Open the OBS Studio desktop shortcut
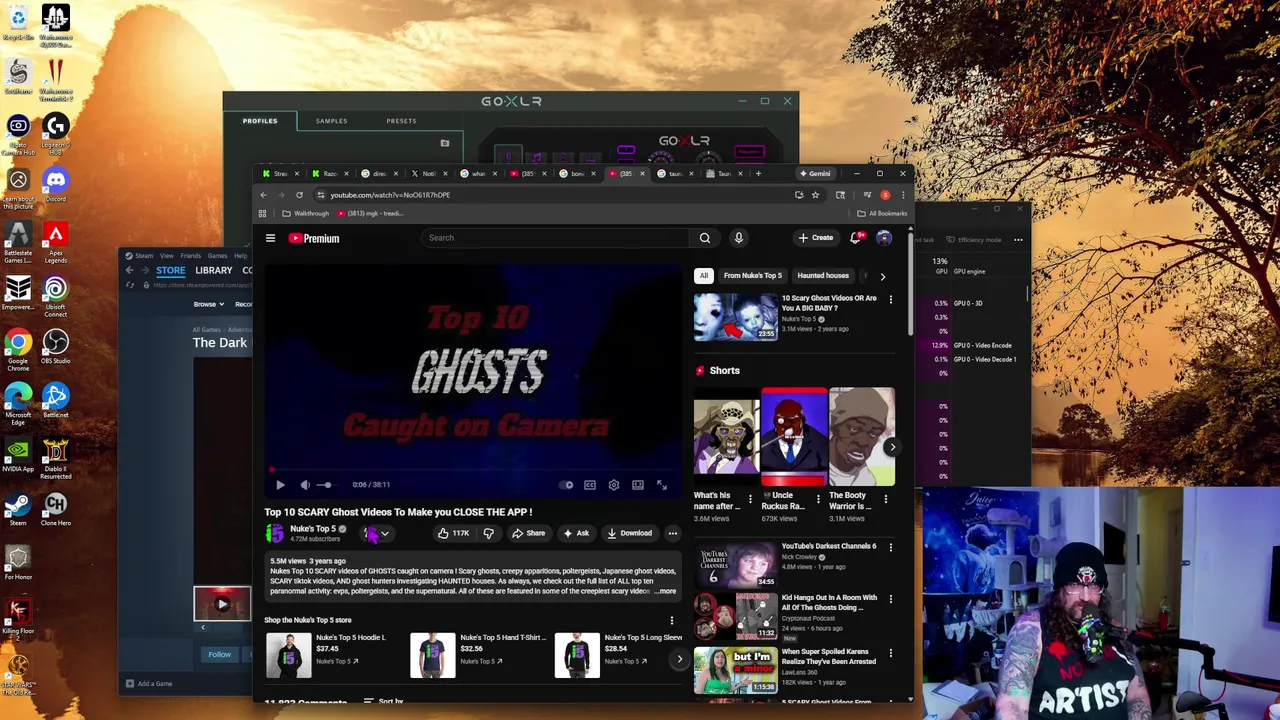 click(56, 347)
